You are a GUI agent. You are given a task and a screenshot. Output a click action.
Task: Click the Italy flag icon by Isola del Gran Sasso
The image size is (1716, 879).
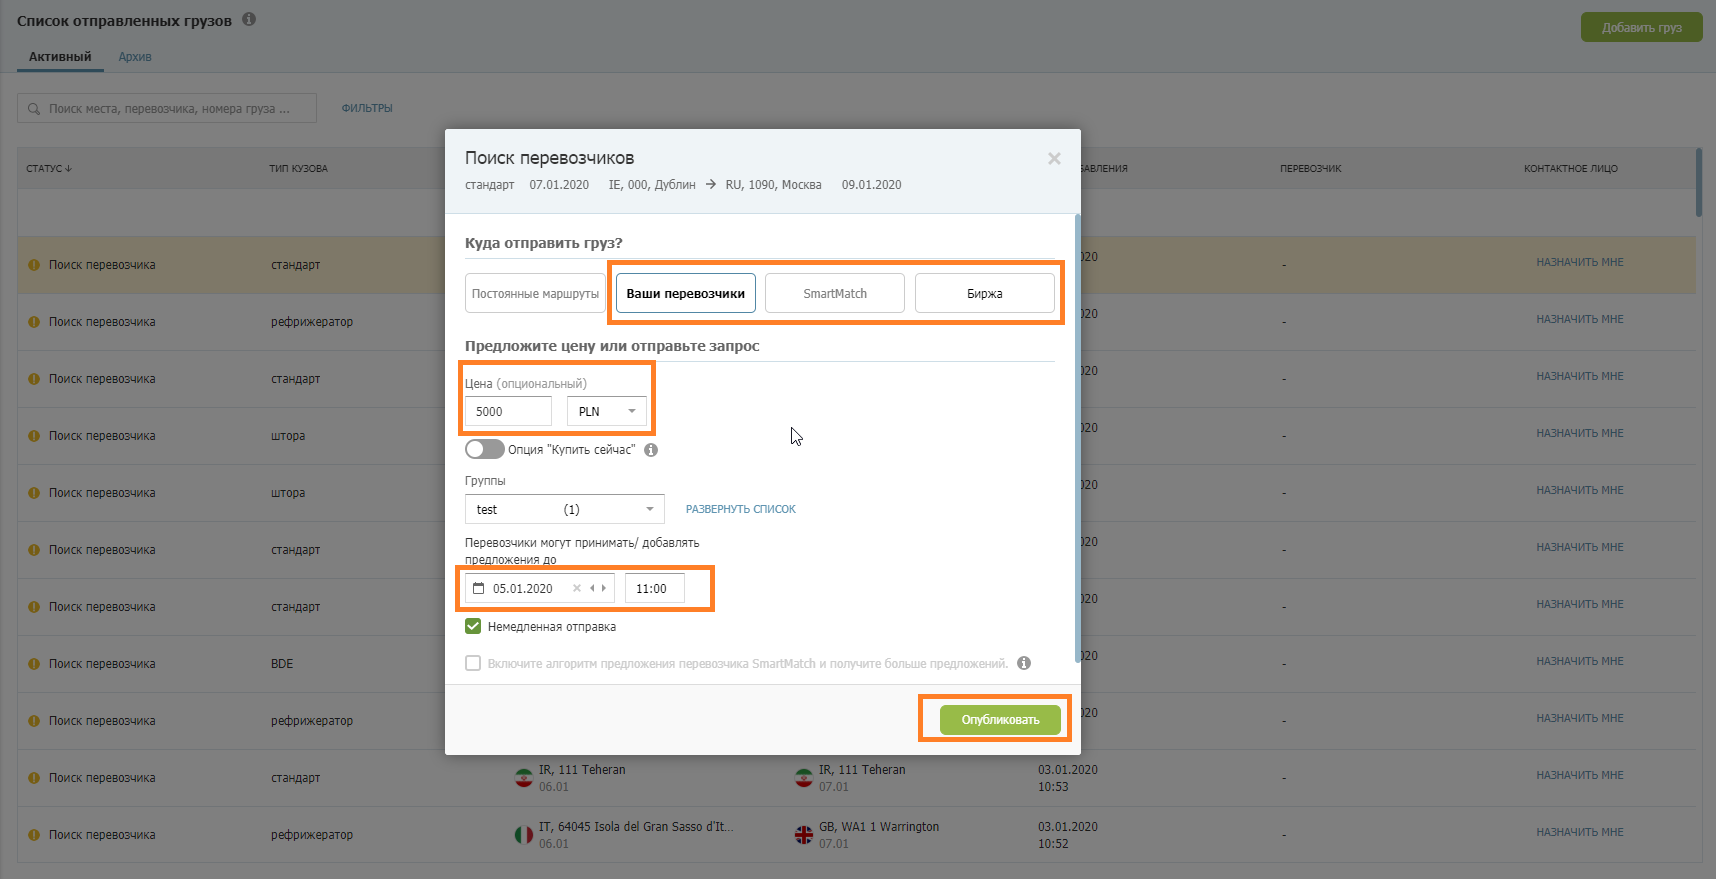tap(524, 835)
